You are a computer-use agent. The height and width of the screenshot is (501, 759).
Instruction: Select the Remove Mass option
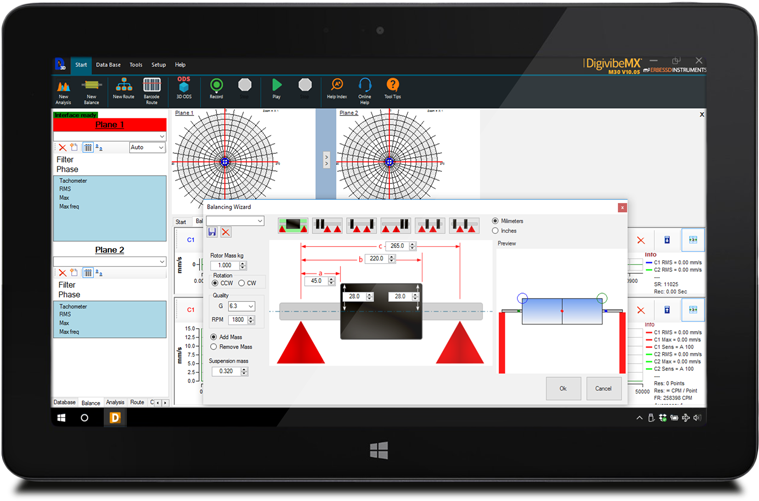(214, 346)
